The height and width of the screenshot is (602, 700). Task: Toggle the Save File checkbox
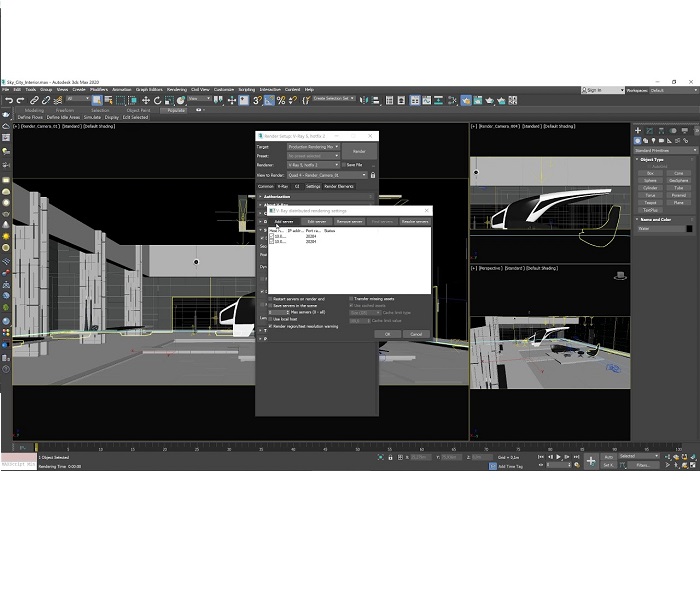coord(344,165)
